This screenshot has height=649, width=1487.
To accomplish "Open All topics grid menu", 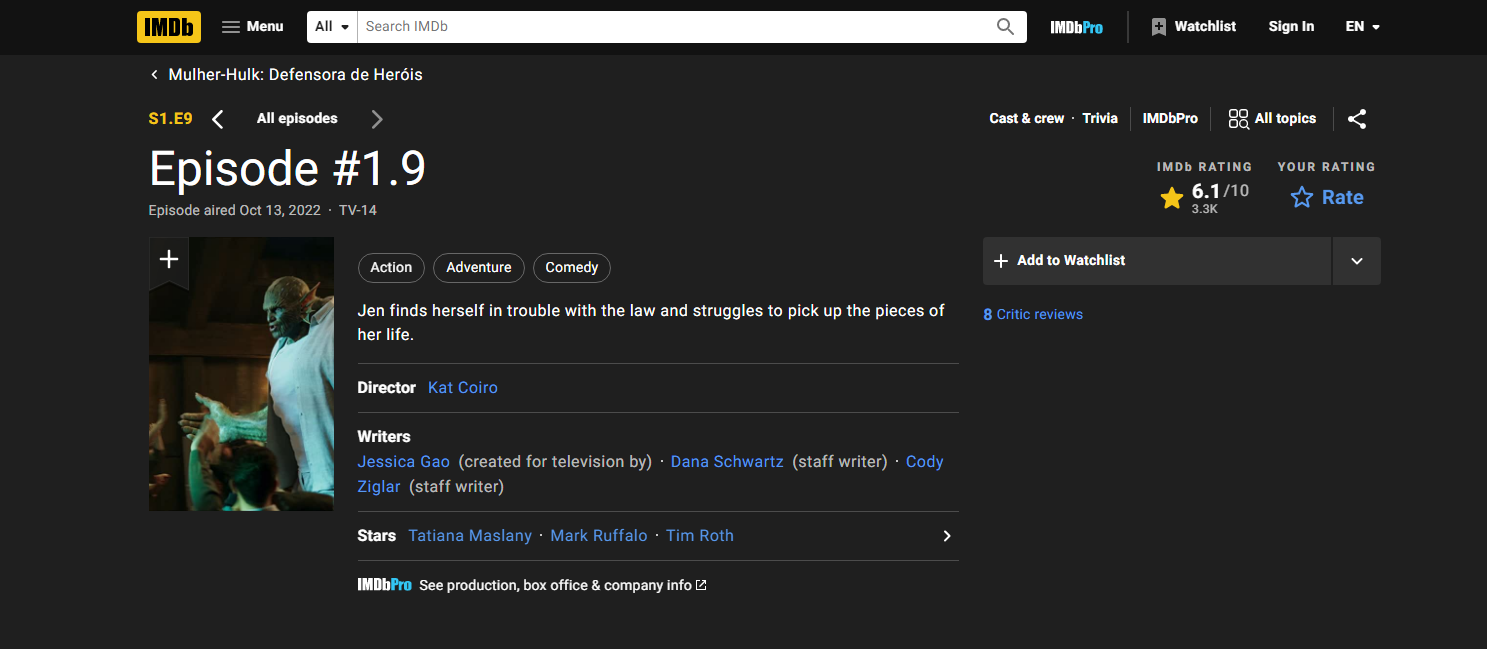I will pyautogui.click(x=1272, y=118).
